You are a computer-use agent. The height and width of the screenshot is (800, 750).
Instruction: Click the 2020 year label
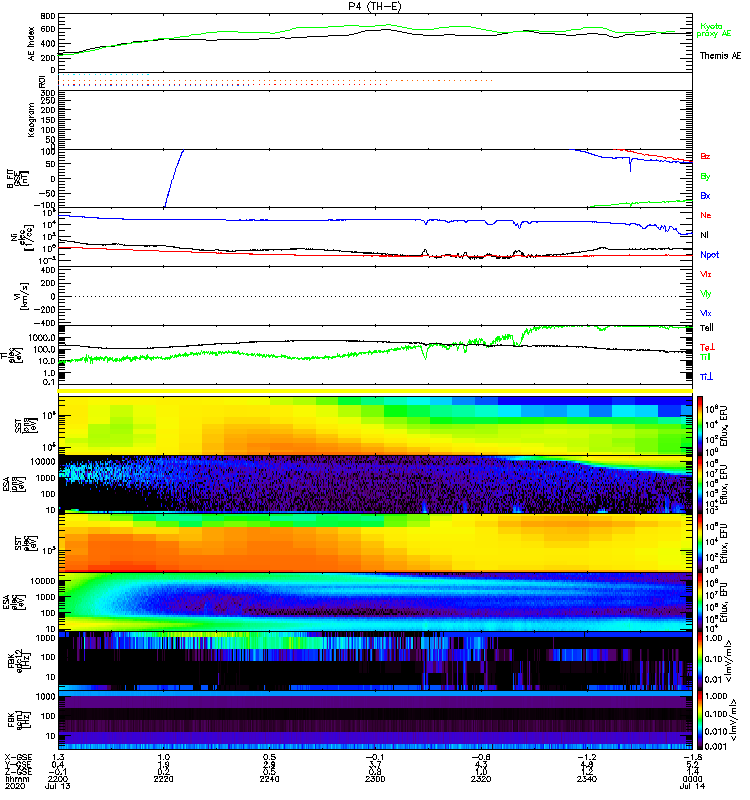coord(15,786)
